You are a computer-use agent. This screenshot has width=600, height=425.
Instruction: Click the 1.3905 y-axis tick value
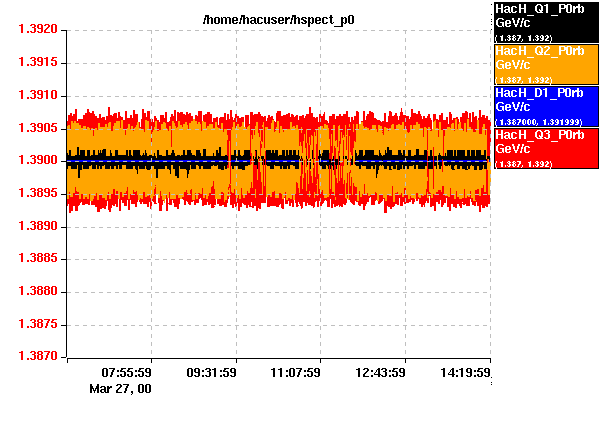[x=35, y=128]
